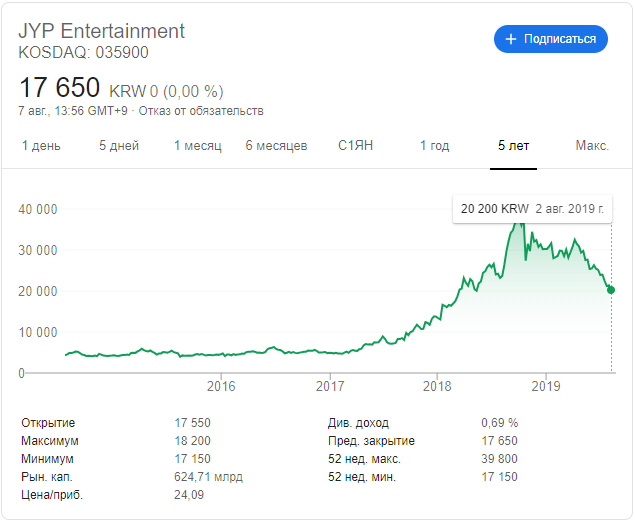Click the KOSDAQ: 035900 ticker text
Image resolution: width=635 pixels, height=523 pixels.
84,52
